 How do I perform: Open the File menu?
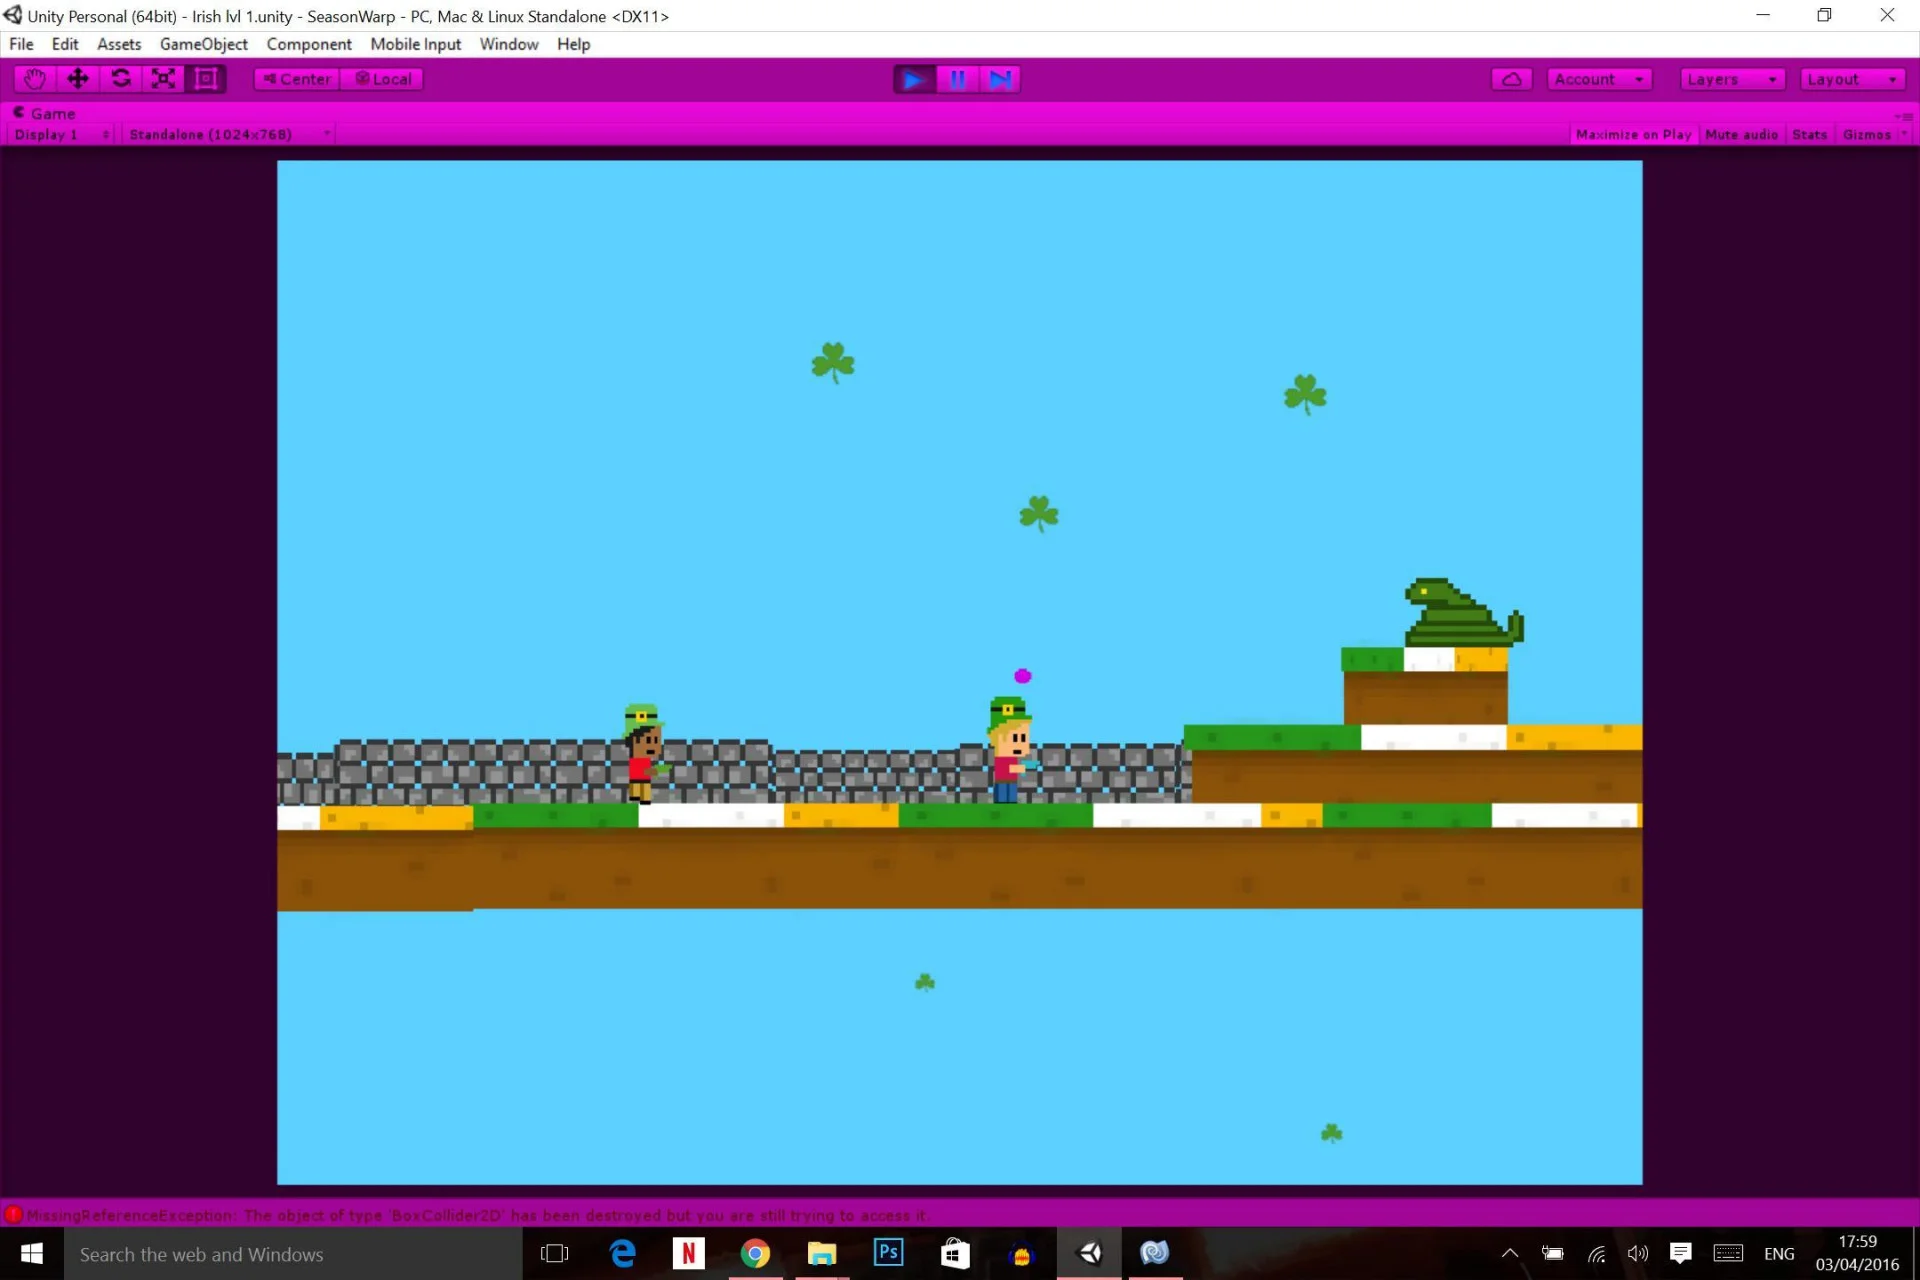point(21,44)
